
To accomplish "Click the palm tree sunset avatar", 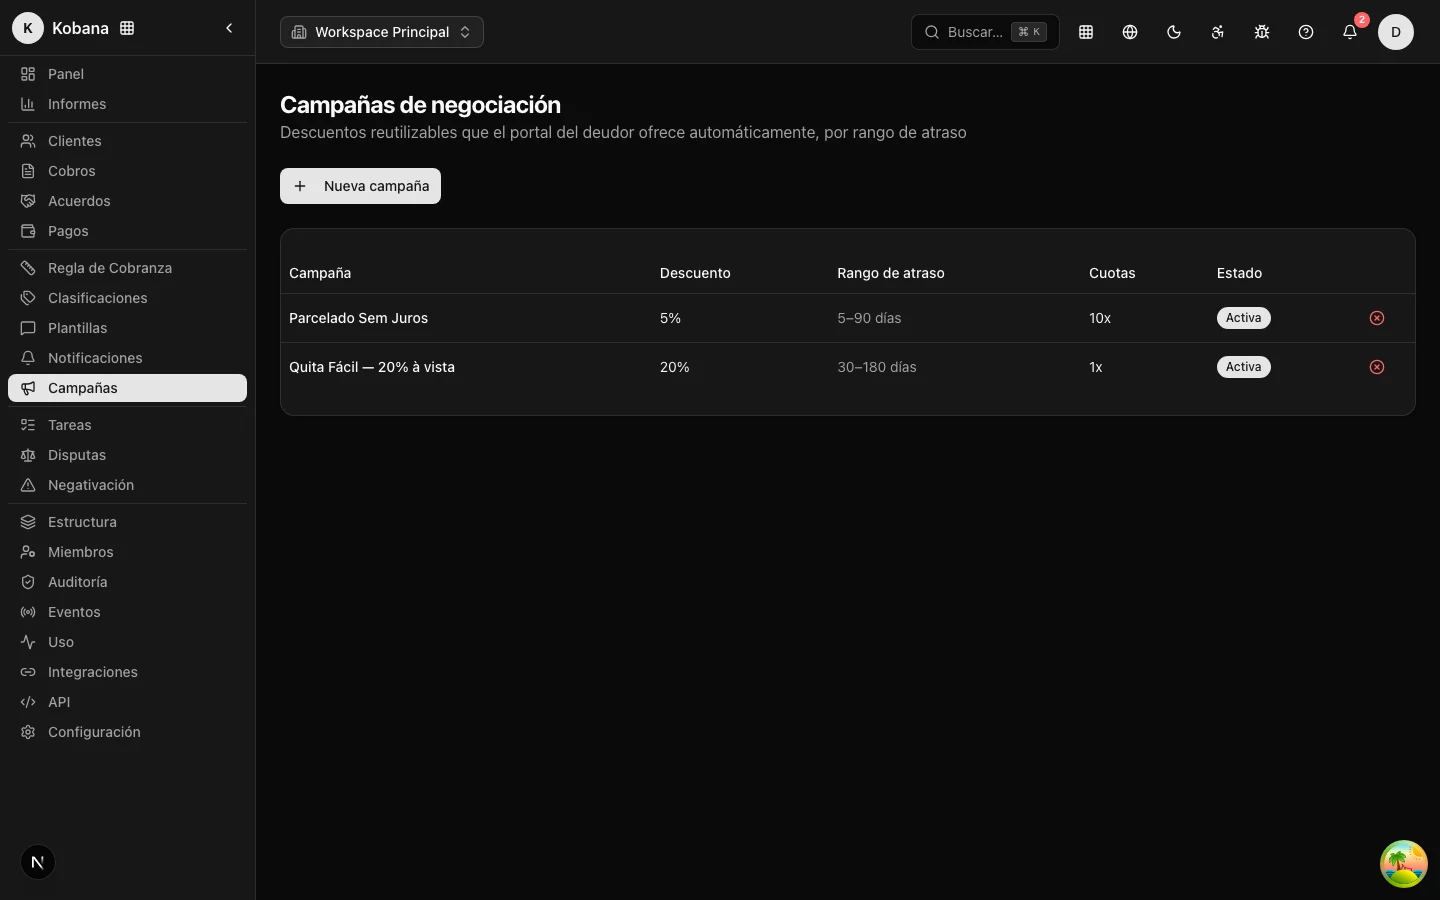I will [1404, 864].
